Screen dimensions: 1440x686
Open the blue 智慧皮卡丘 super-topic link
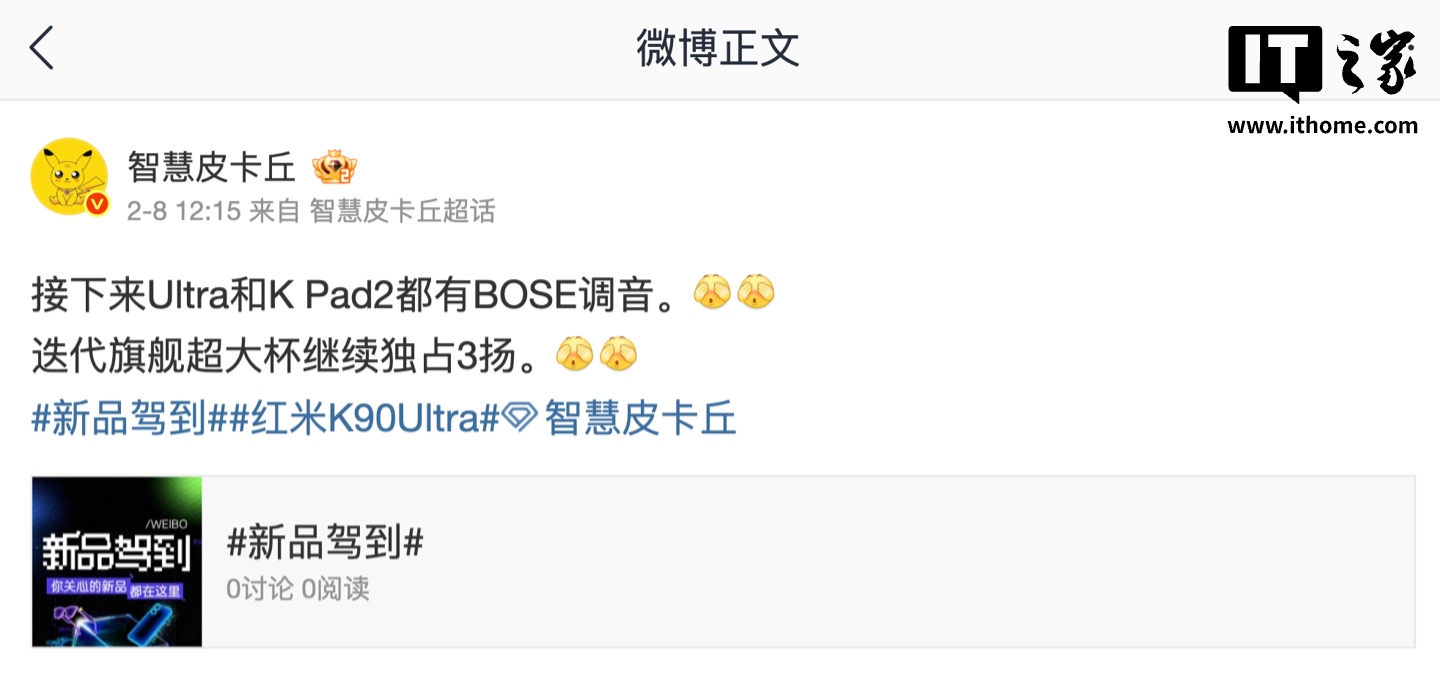coord(641,418)
